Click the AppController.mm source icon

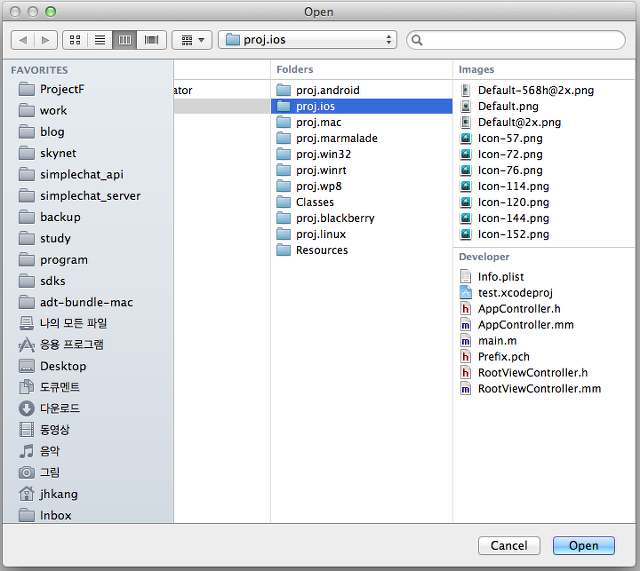point(465,324)
